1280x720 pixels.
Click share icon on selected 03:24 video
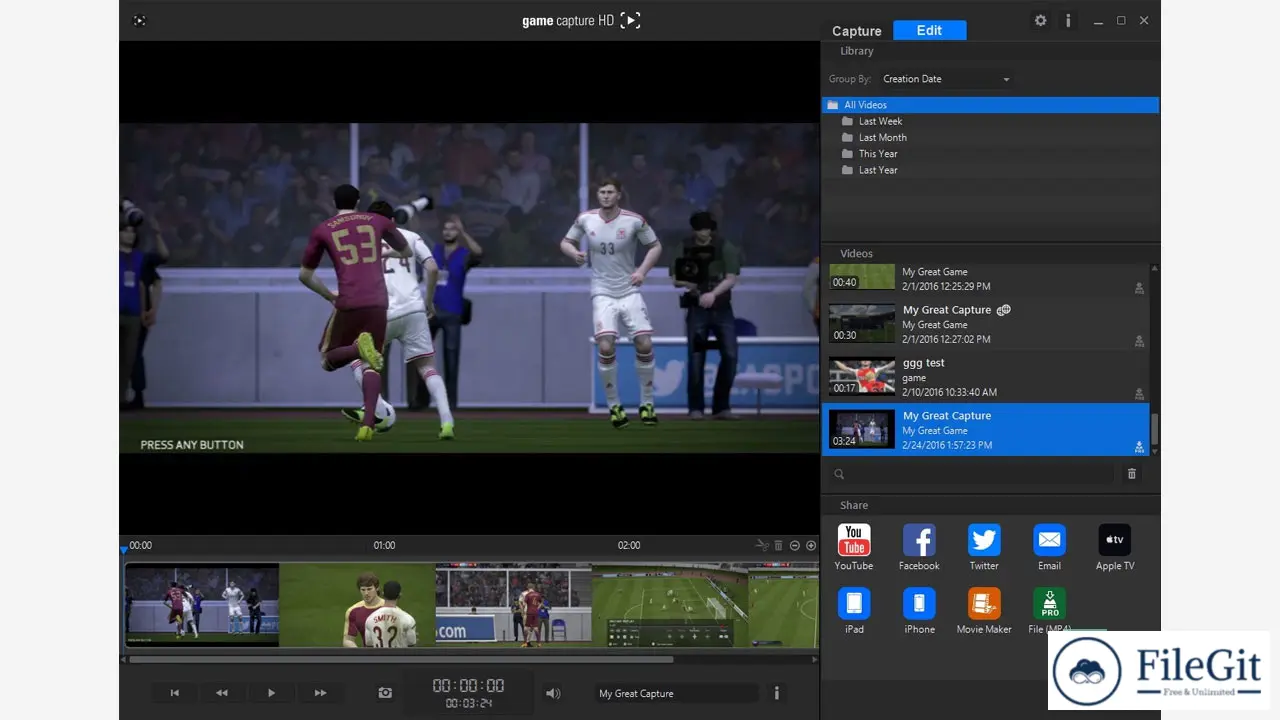[x=1139, y=447]
